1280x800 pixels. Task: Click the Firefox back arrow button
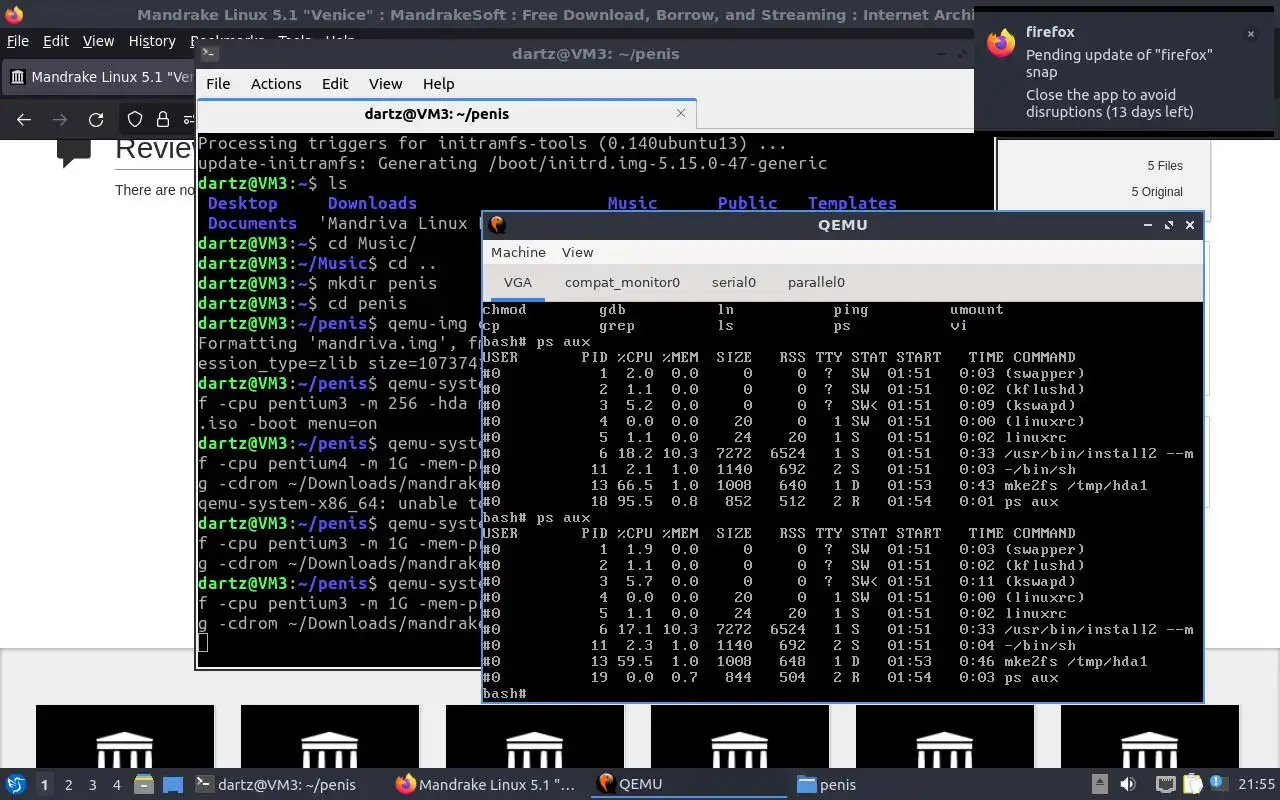(24, 120)
